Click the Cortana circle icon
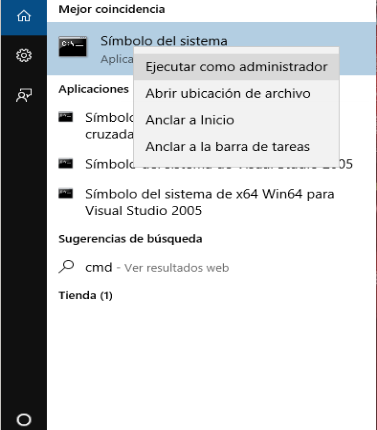Screen dimensions: 377x430 click(x=24, y=420)
